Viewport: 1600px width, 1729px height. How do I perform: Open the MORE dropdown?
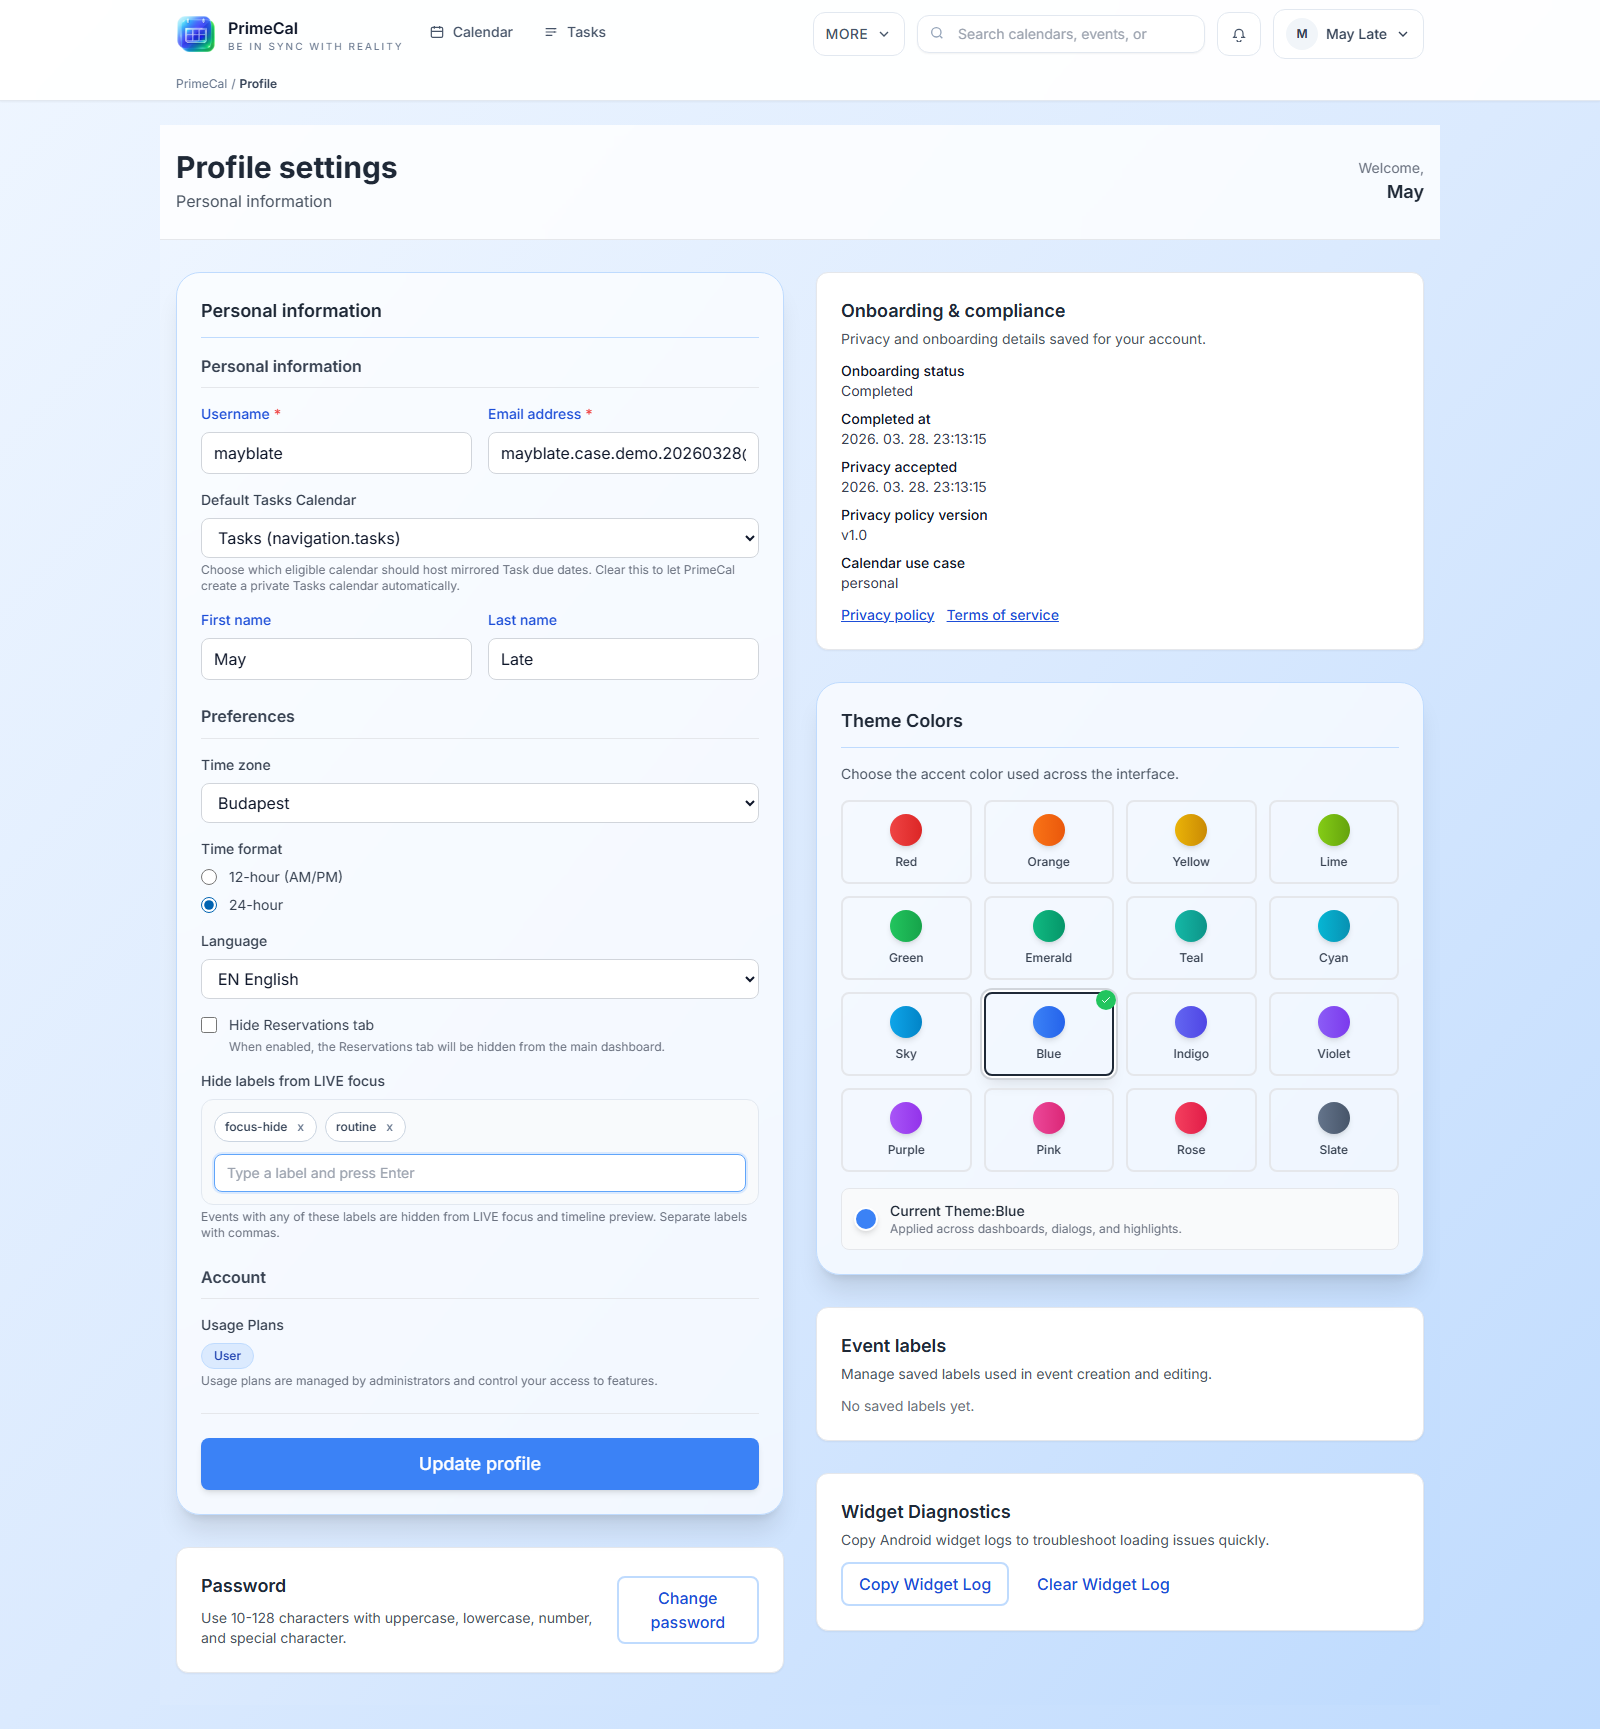[857, 33]
